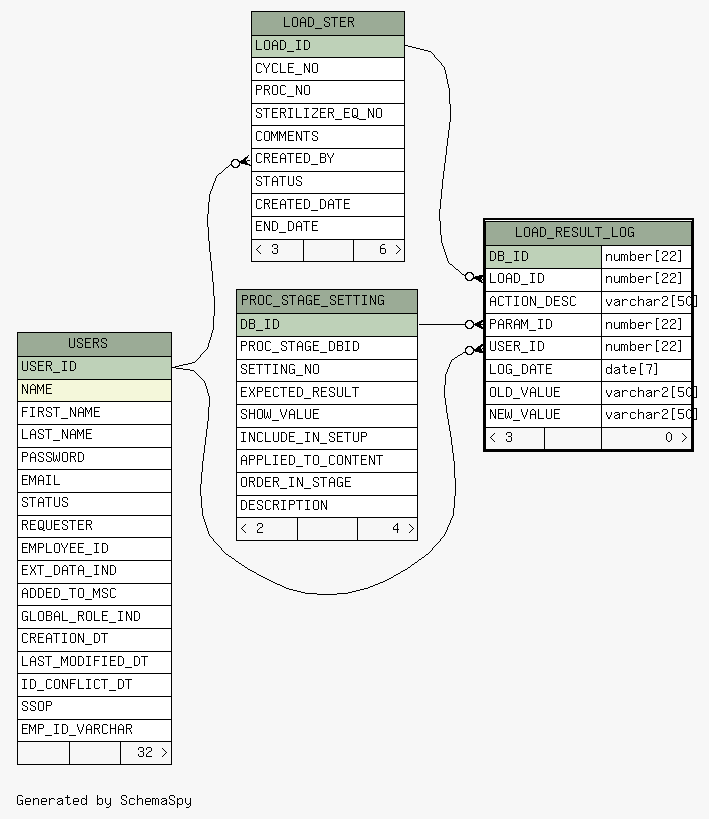The width and height of the screenshot is (709, 819).
Task: Select DB_ID key in PROC_STAGE_SETTING
Action: 327,325
